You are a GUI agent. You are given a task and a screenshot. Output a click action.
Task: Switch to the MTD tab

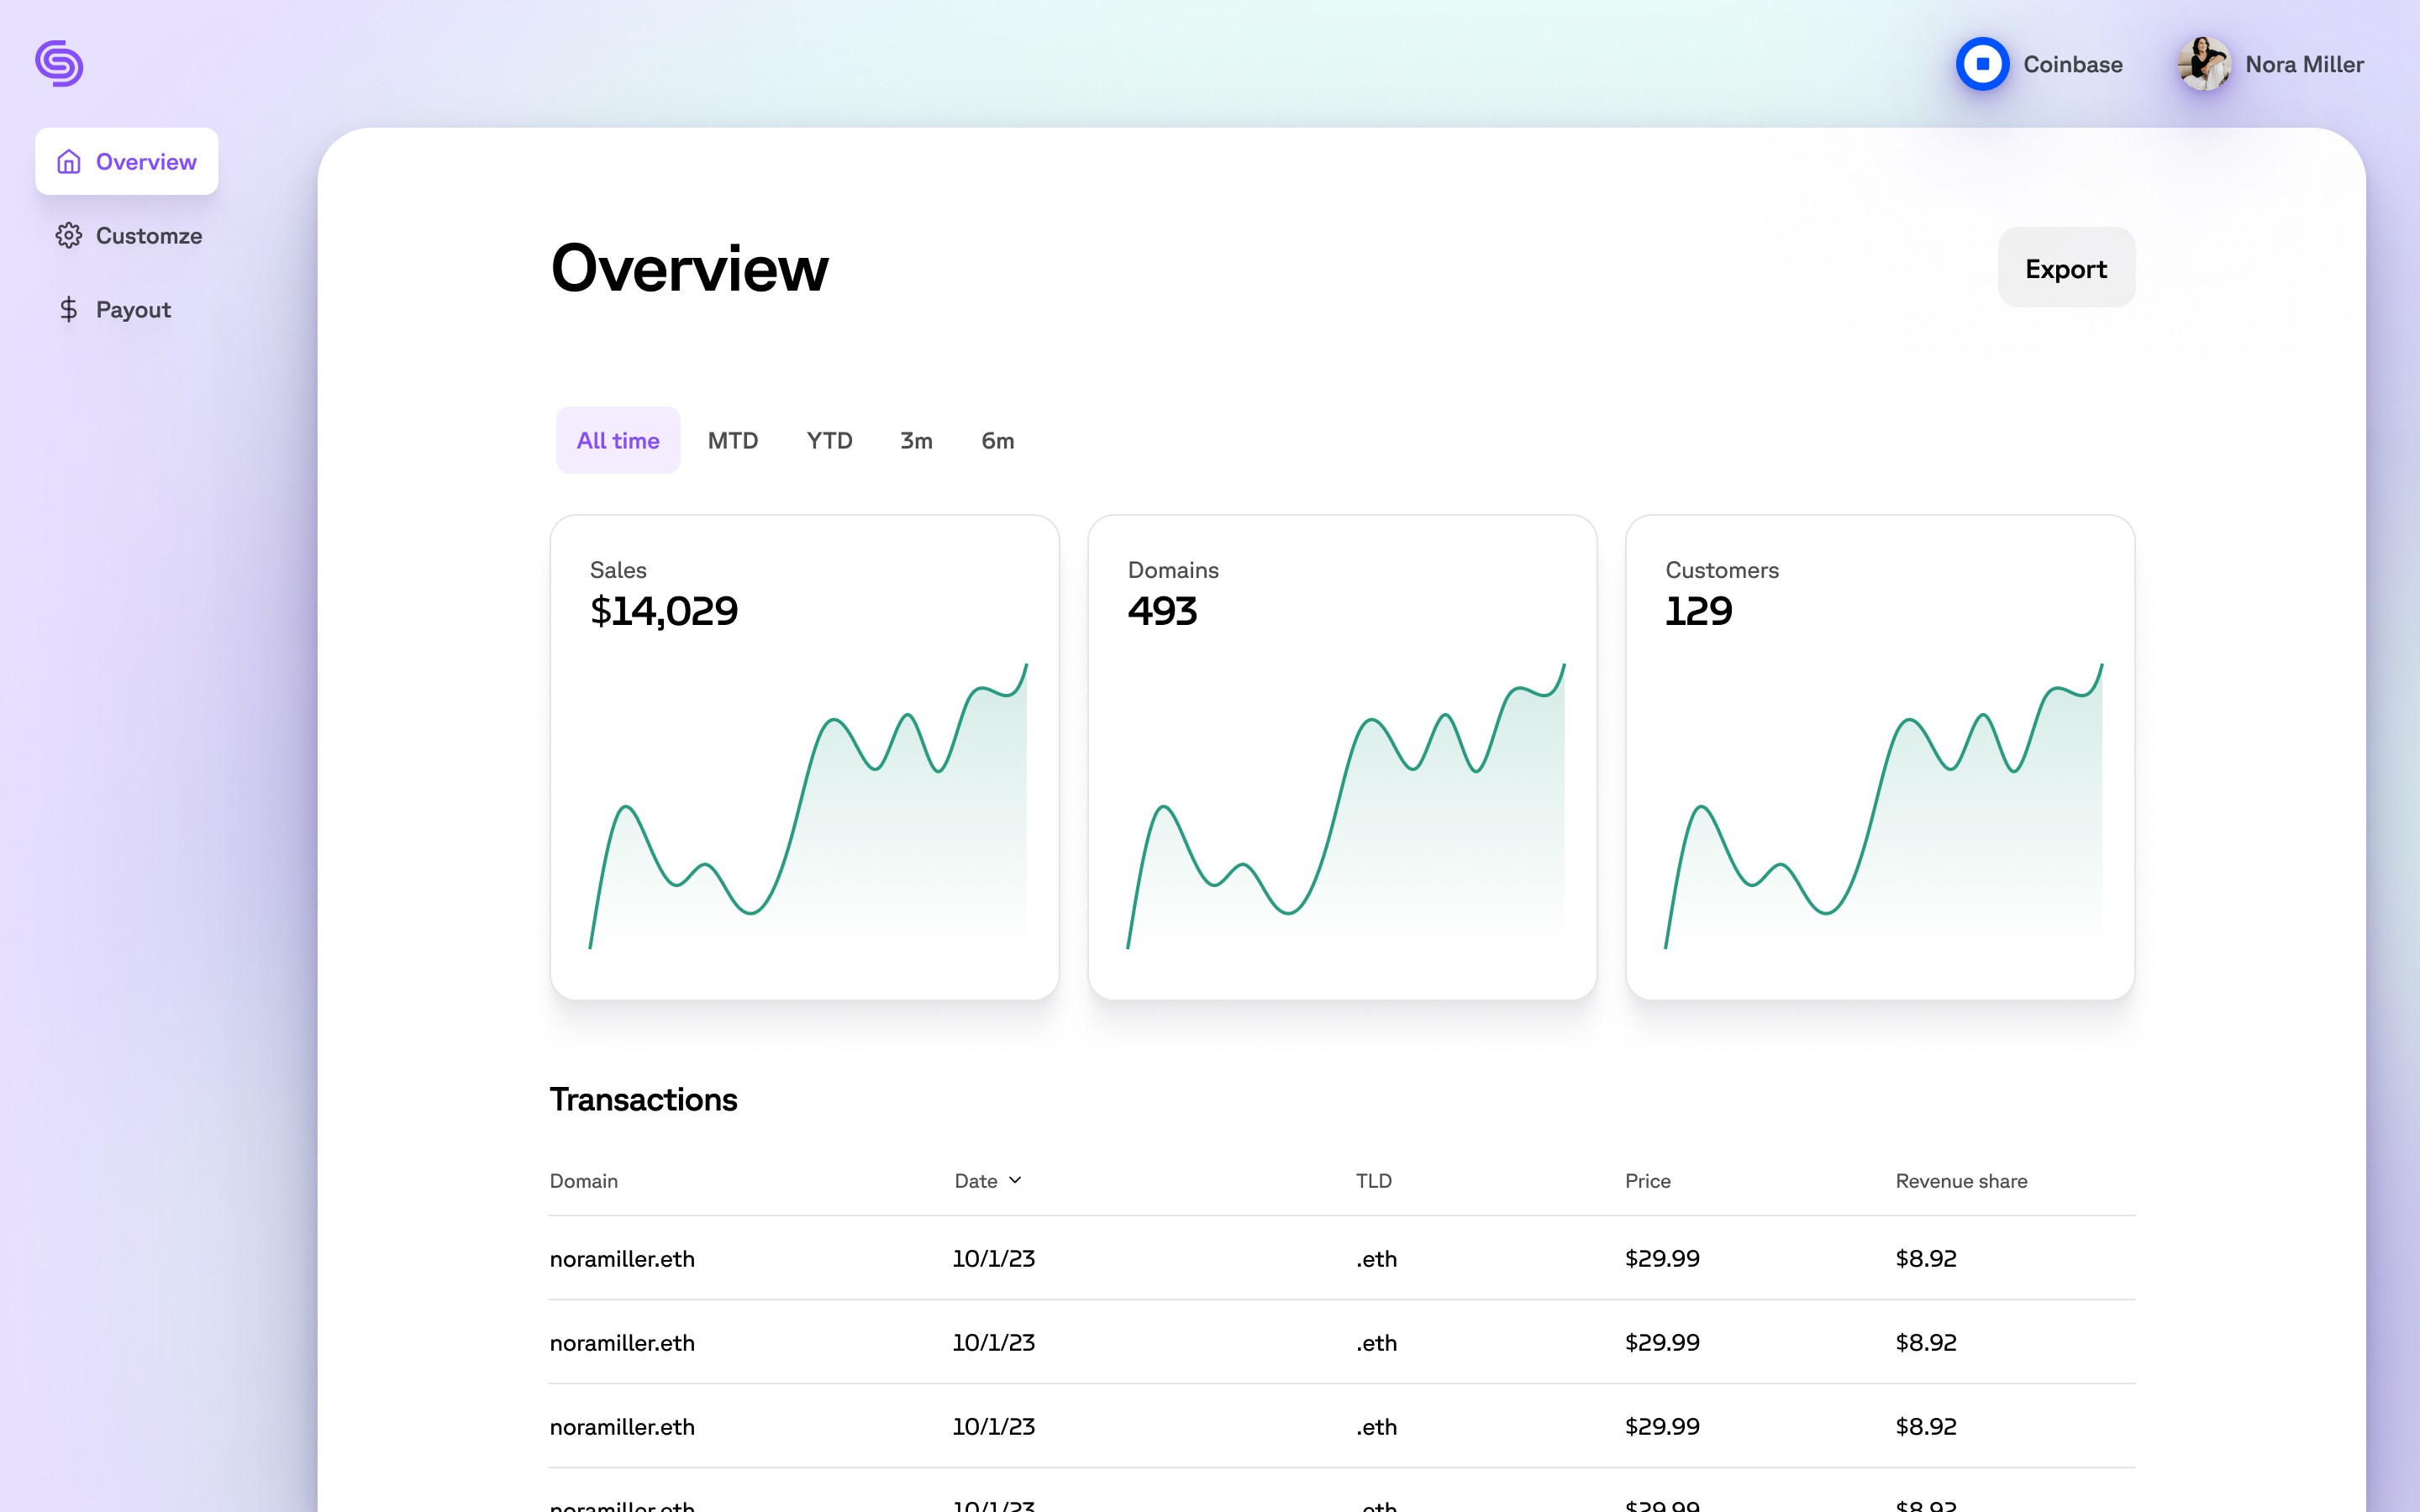click(x=733, y=440)
